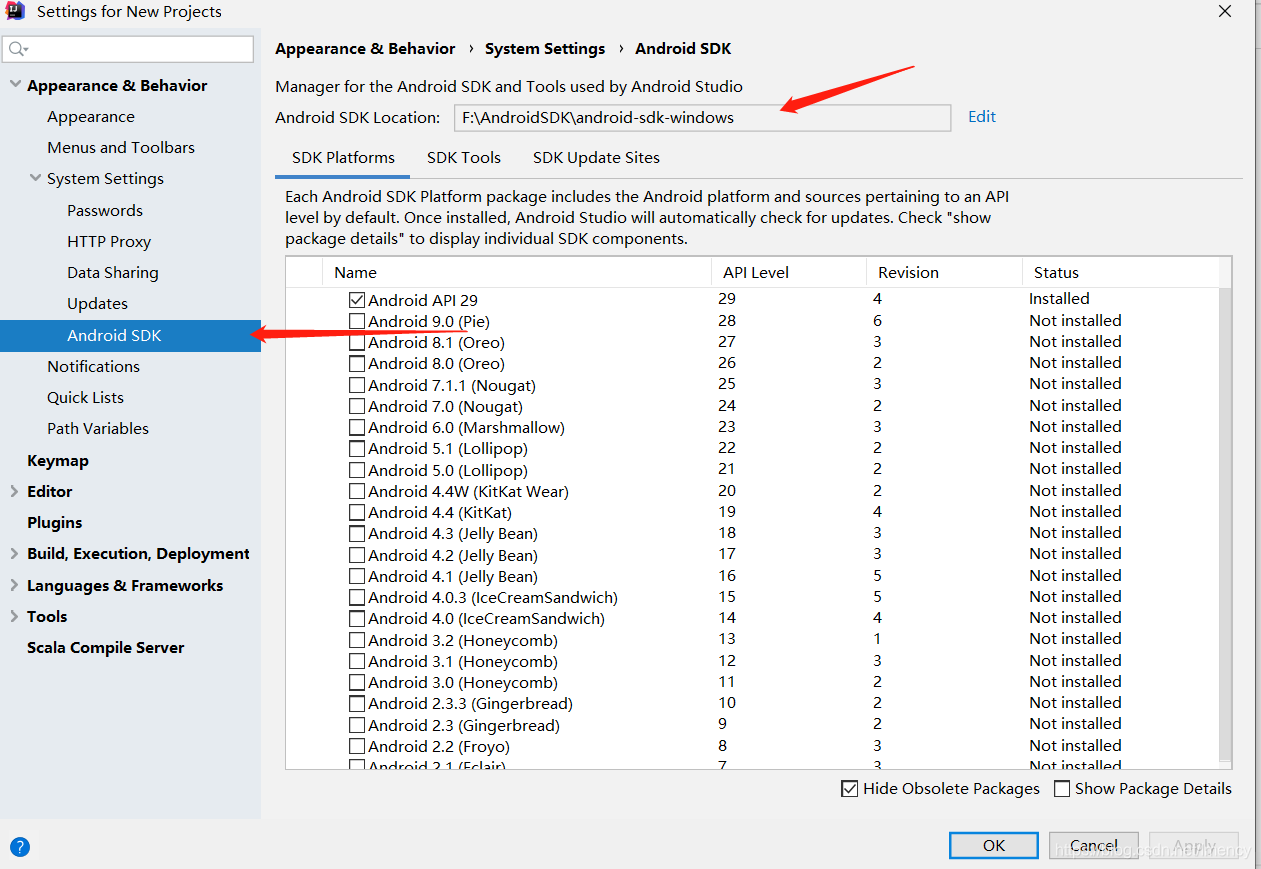Open the Keymap settings
Viewport: 1261px width, 869px height.
pos(57,460)
